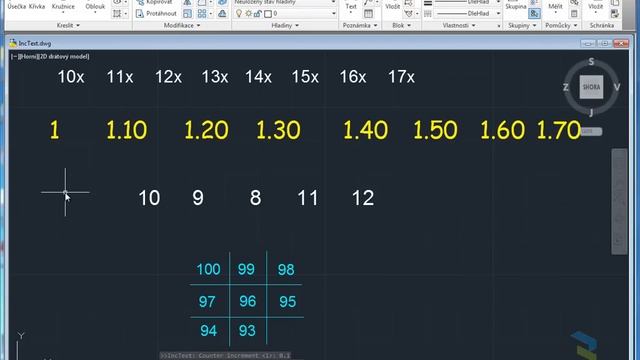640x360 pixels.
Task: Select the Kružnice circle tool
Action: pyautogui.click(x=63, y=7)
